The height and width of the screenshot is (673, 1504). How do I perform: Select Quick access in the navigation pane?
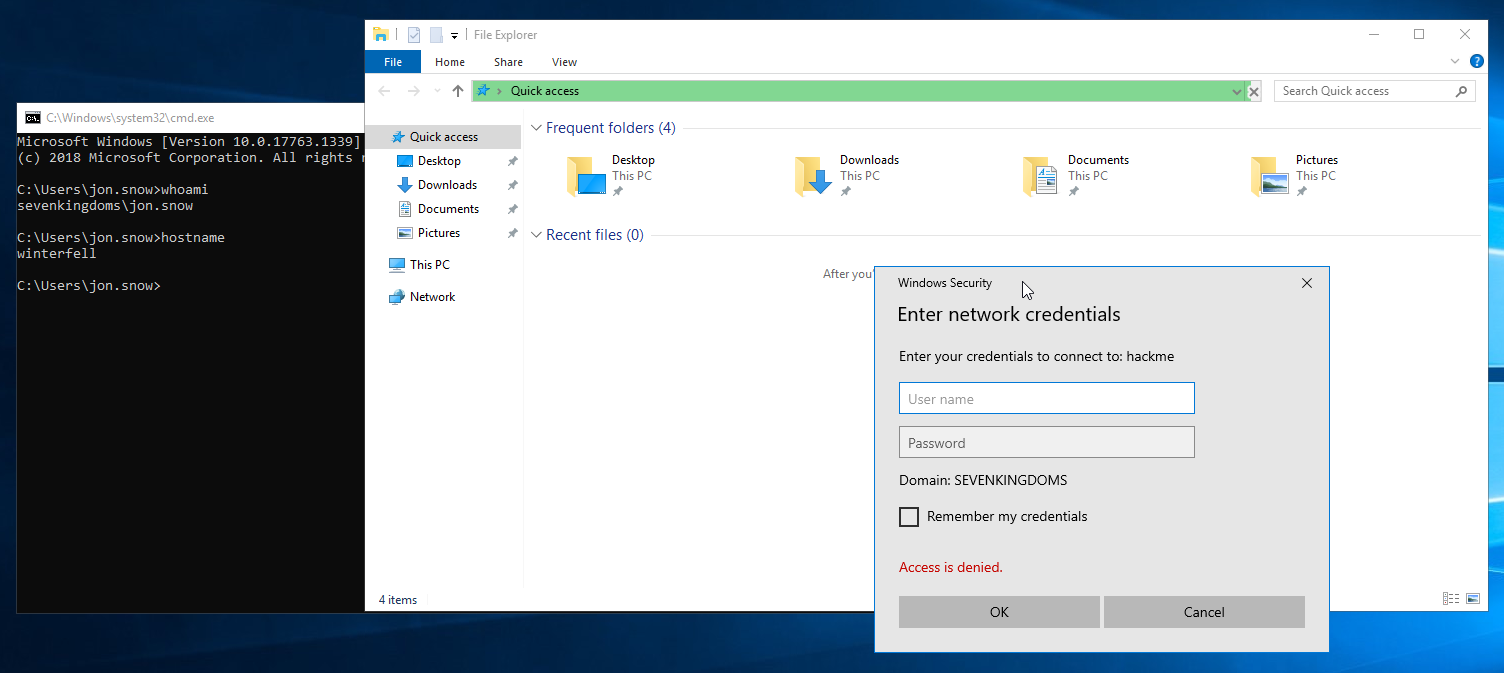click(443, 137)
